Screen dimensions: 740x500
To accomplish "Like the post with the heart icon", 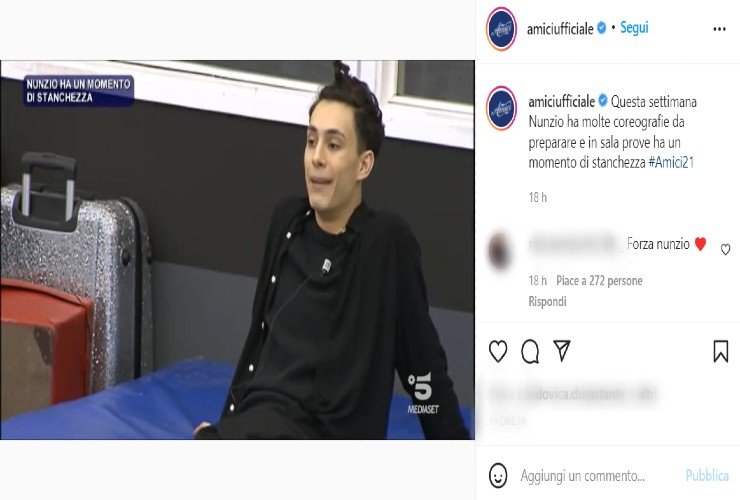I will point(498,351).
